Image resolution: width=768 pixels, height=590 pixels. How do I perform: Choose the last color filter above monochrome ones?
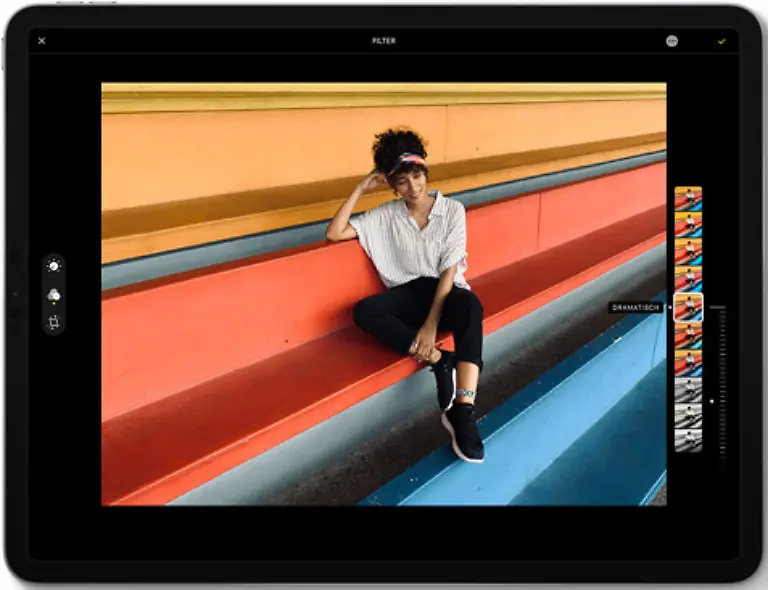pos(688,363)
